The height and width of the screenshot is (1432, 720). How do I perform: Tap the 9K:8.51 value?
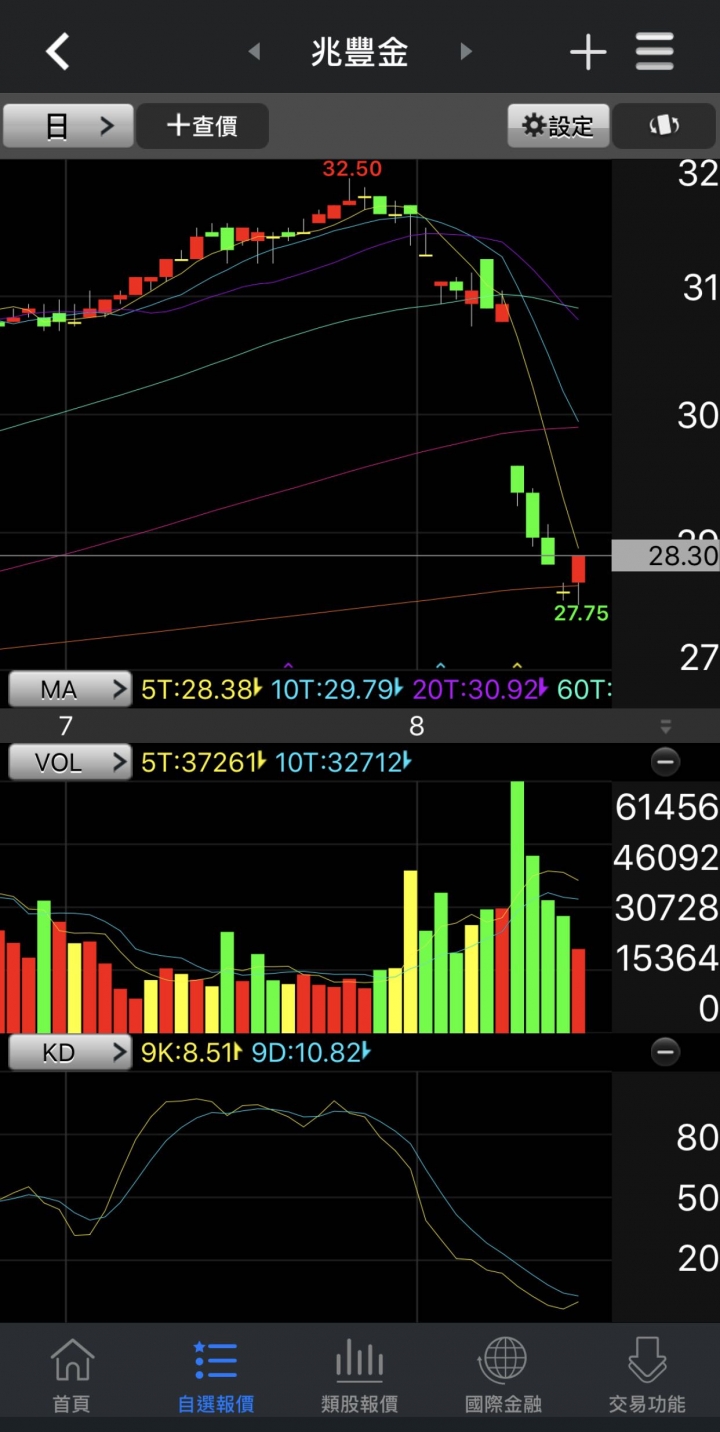pyautogui.click(x=192, y=1052)
